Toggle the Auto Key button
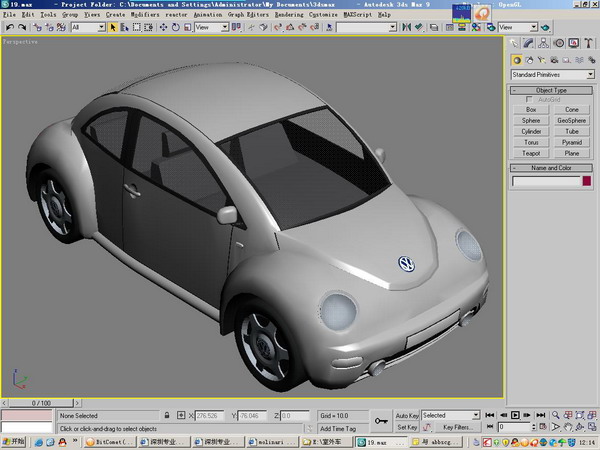This screenshot has height=450, width=600. click(x=407, y=416)
